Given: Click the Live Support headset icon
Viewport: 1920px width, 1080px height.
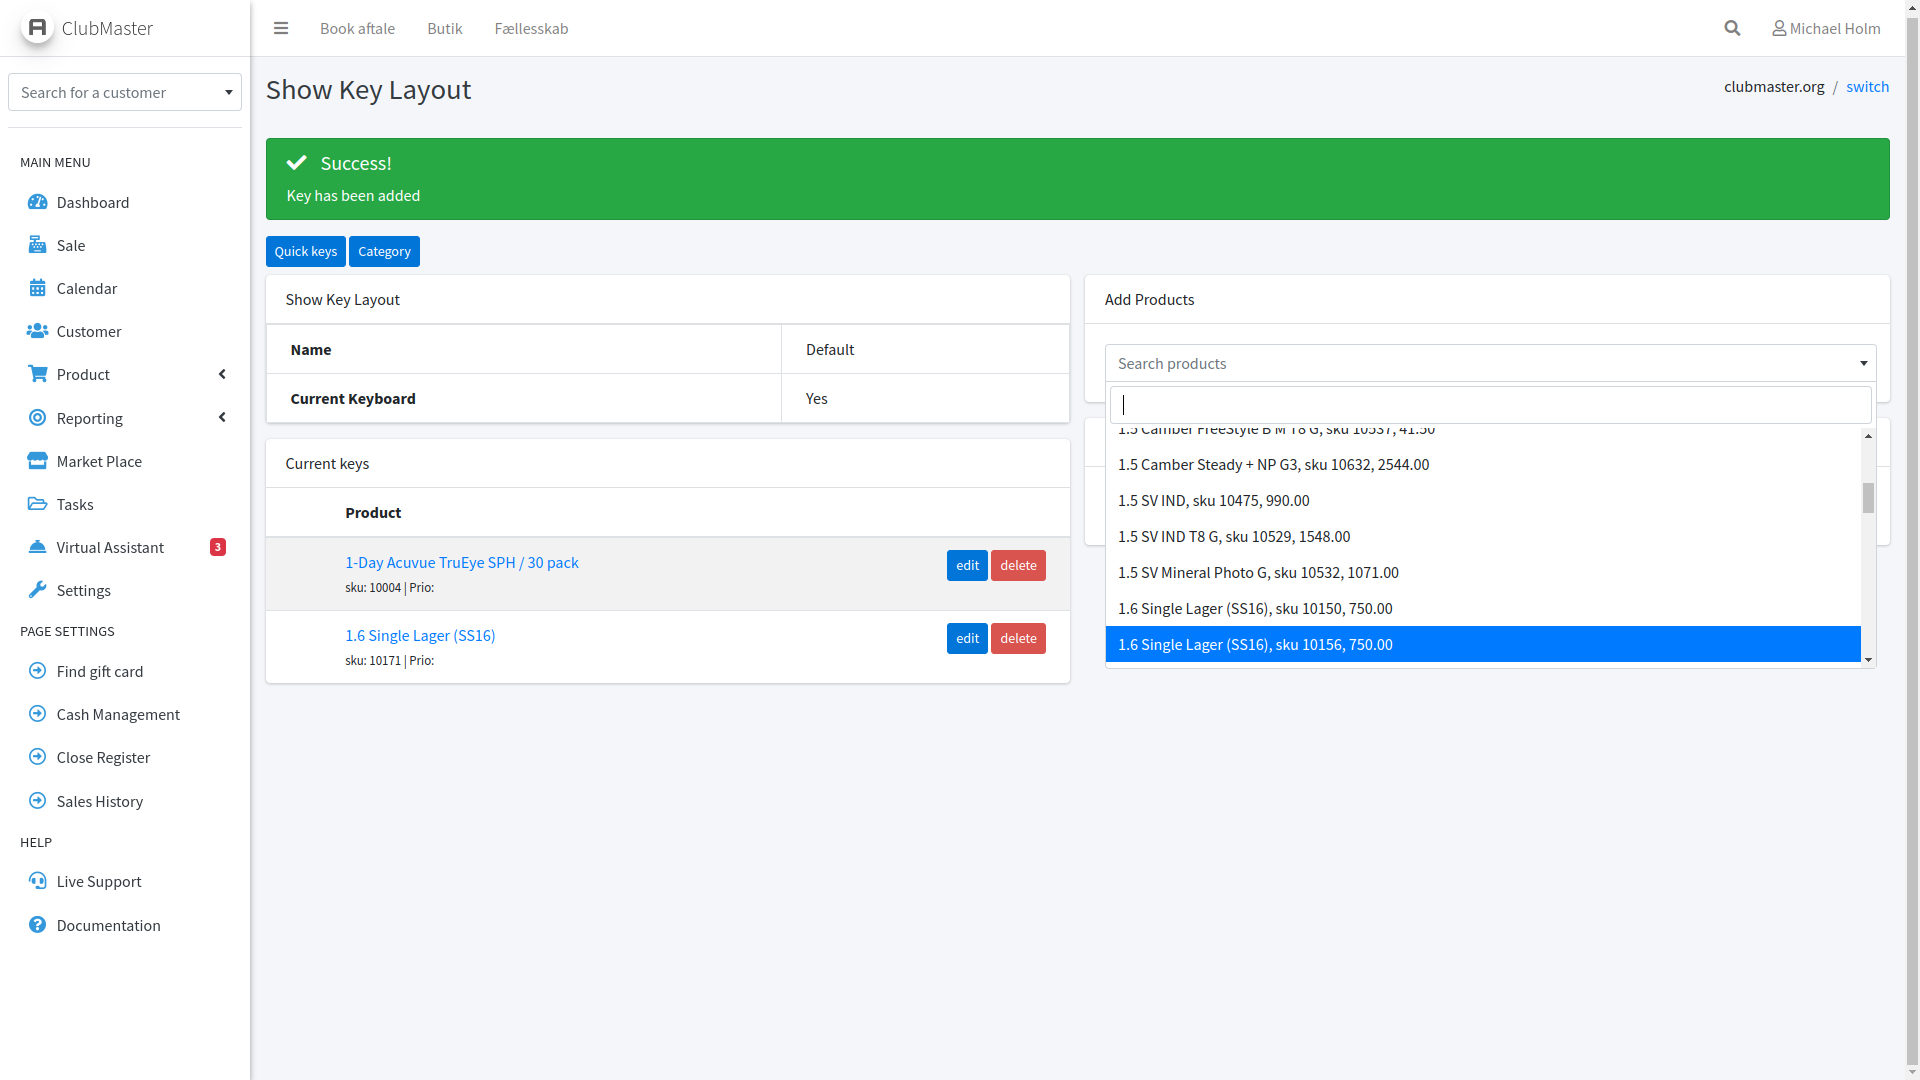Looking at the screenshot, I should [x=38, y=881].
